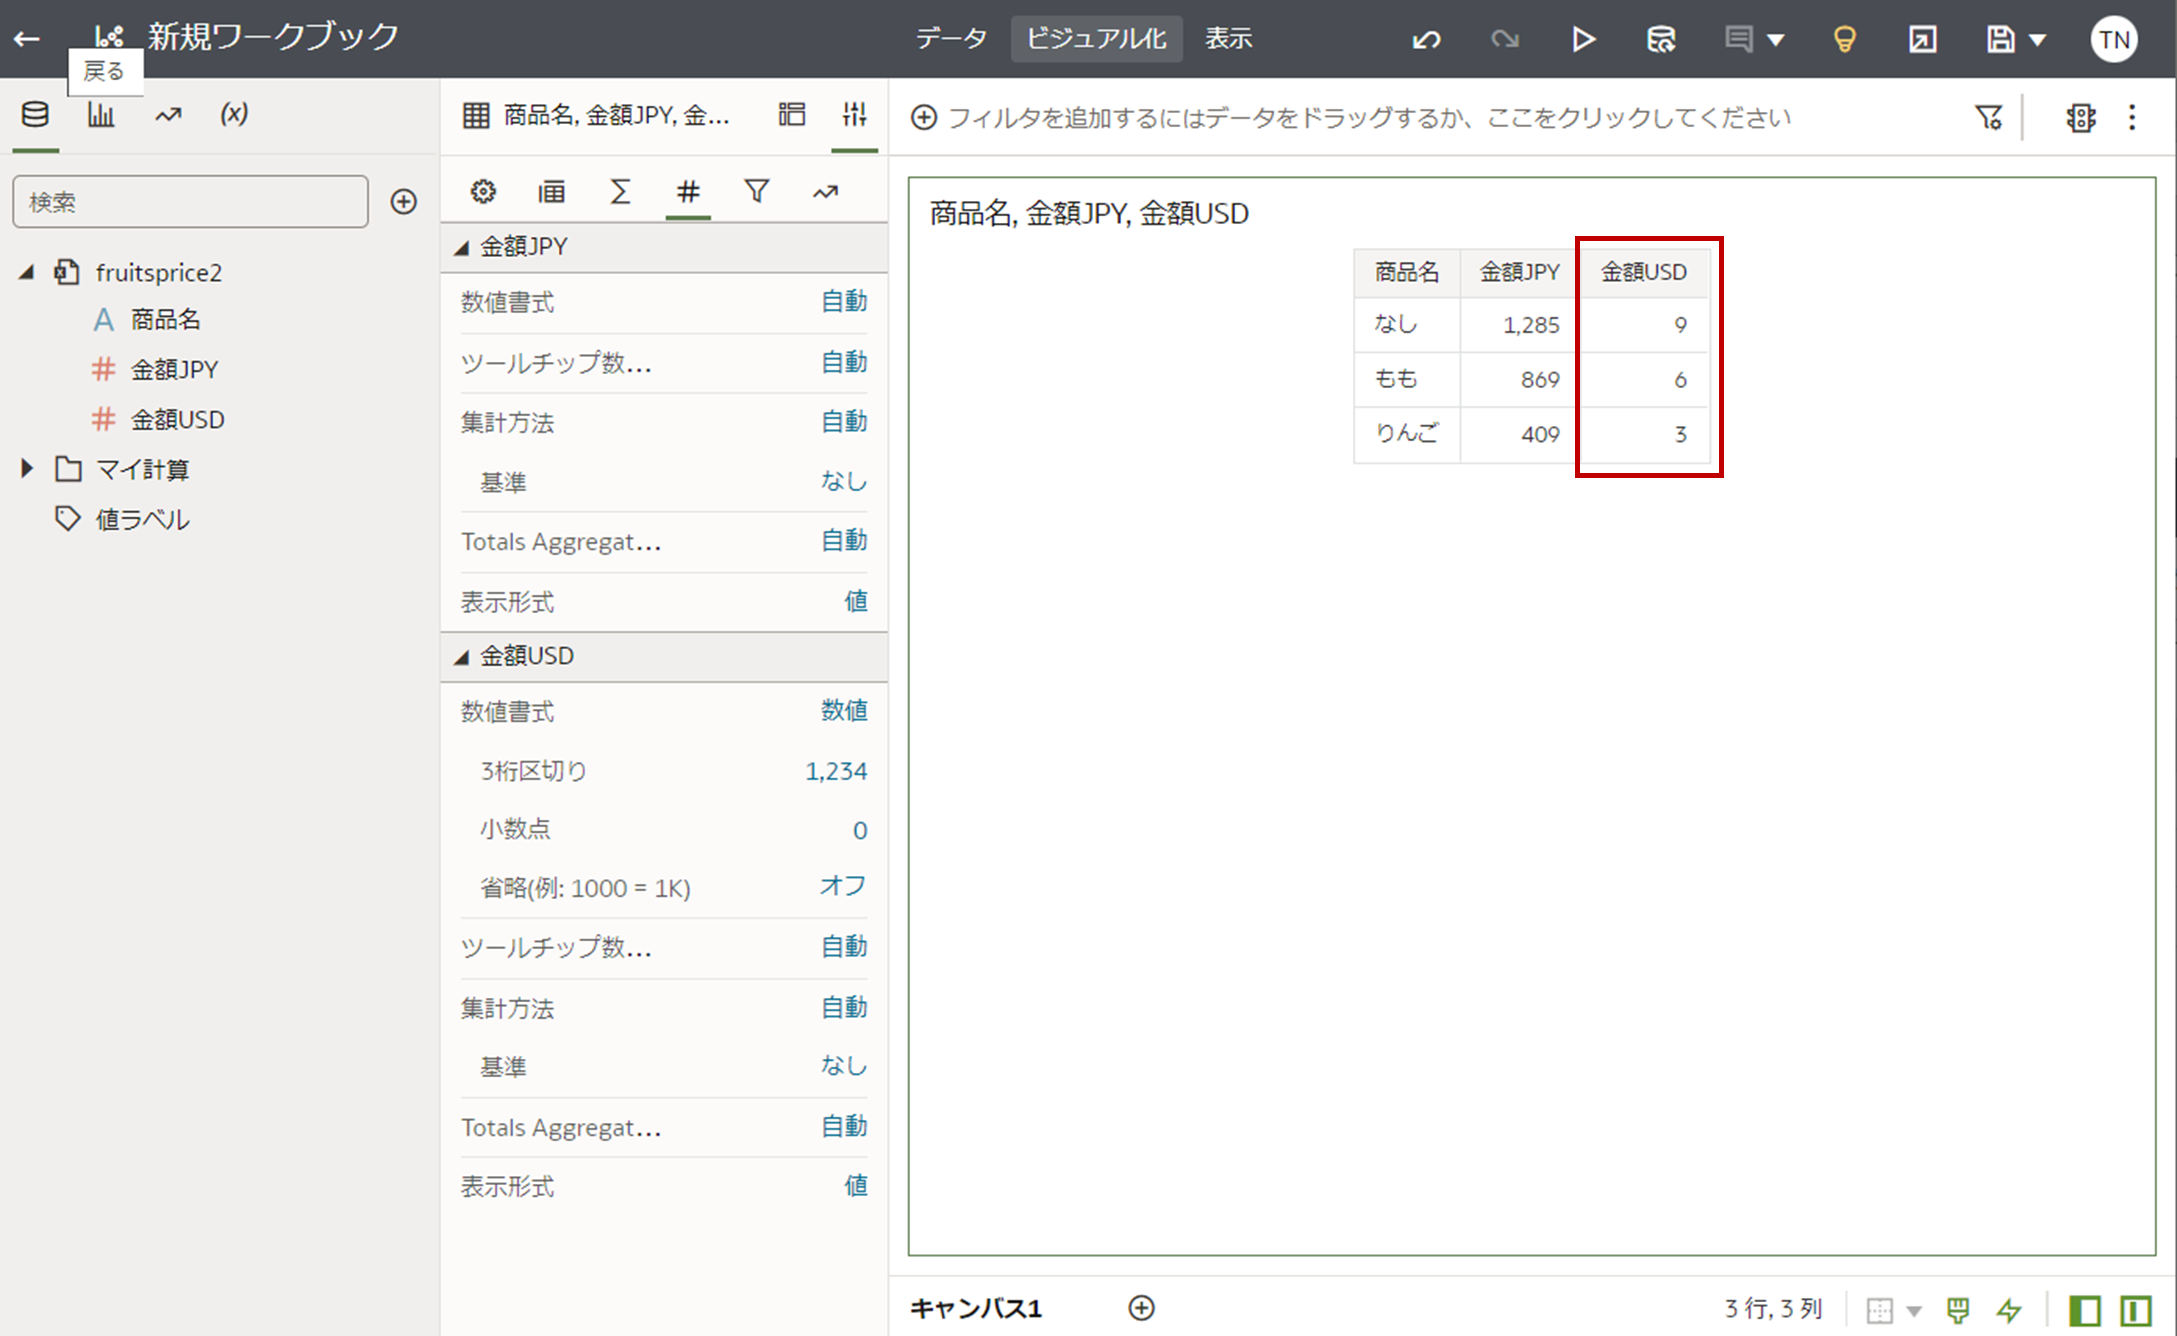Click the 検索 search field
The width and height of the screenshot is (2177, 1336).
coord(190,202)
